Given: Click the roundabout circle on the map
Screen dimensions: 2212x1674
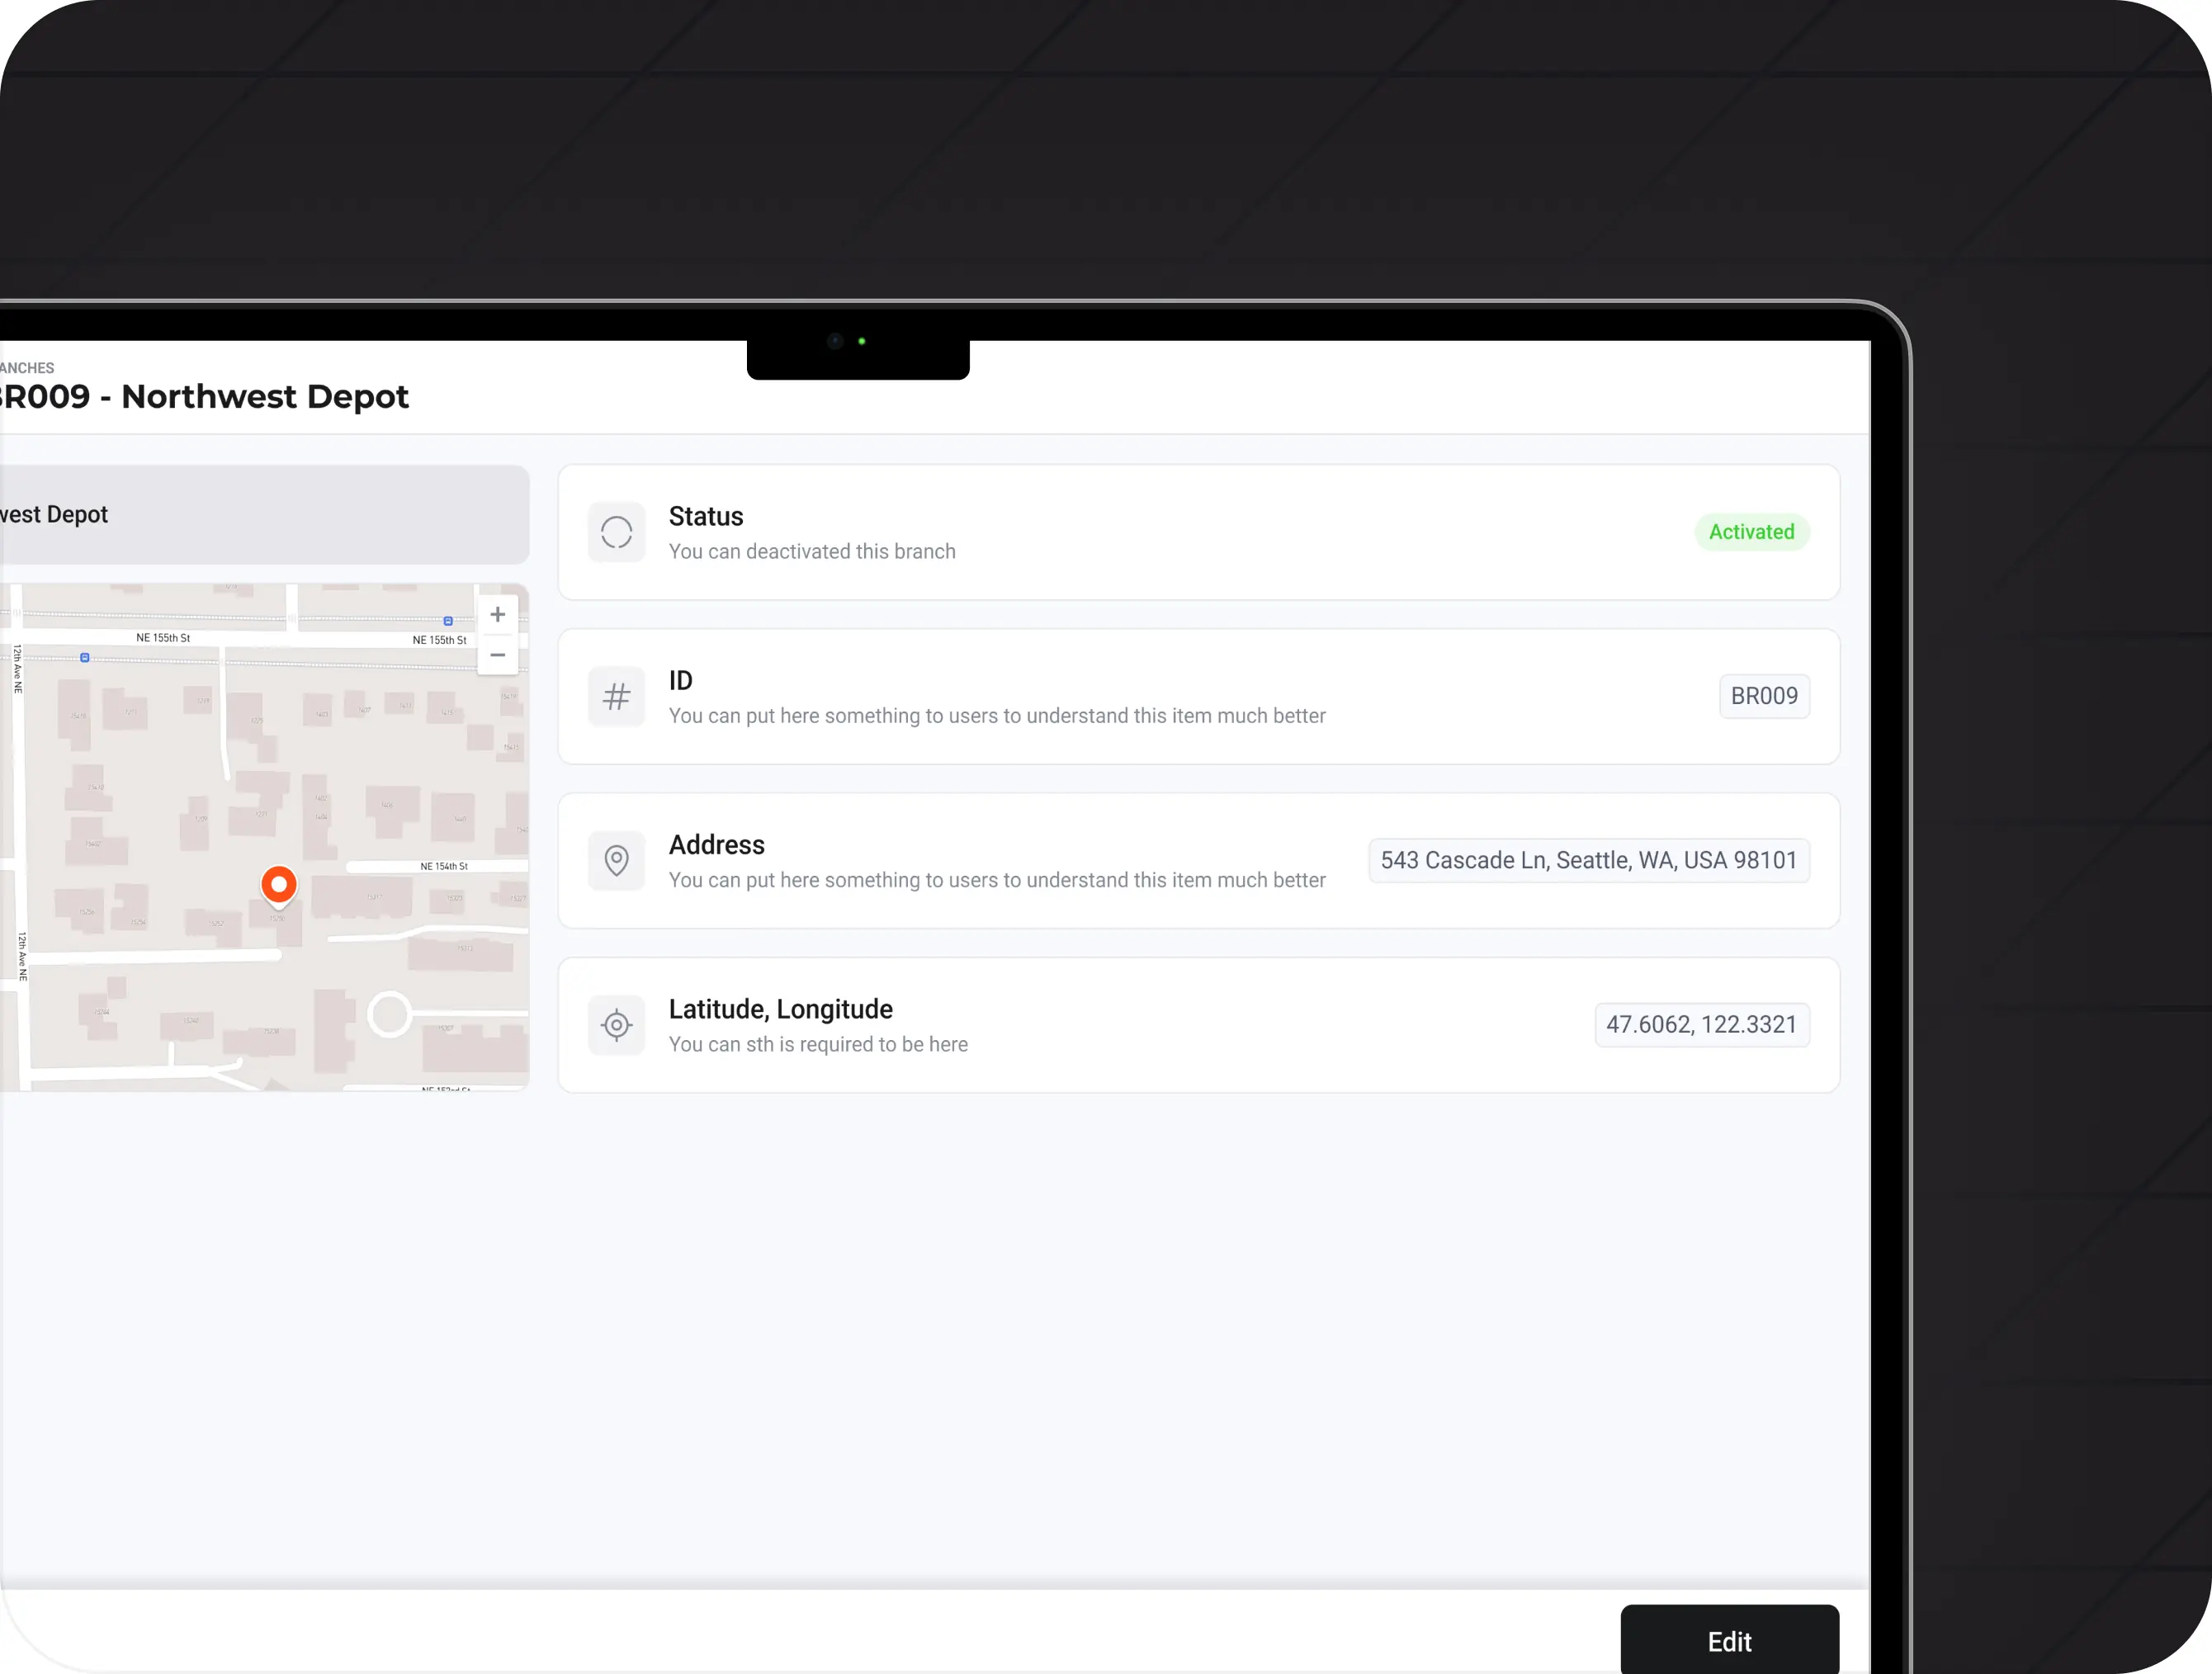Looking at the screenshot, I should [389, 1014].
